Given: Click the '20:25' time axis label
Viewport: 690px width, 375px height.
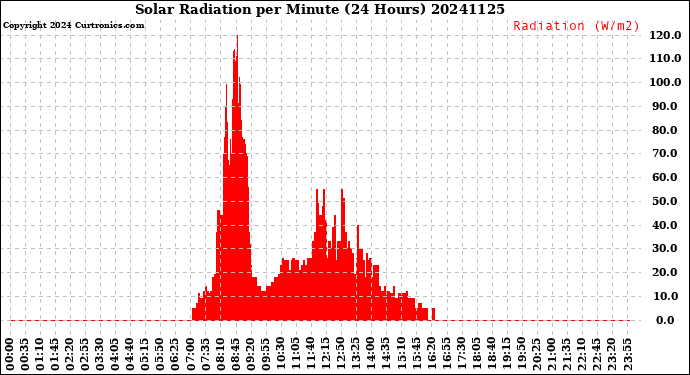Looking at the screenshot, I should (537, 355).
